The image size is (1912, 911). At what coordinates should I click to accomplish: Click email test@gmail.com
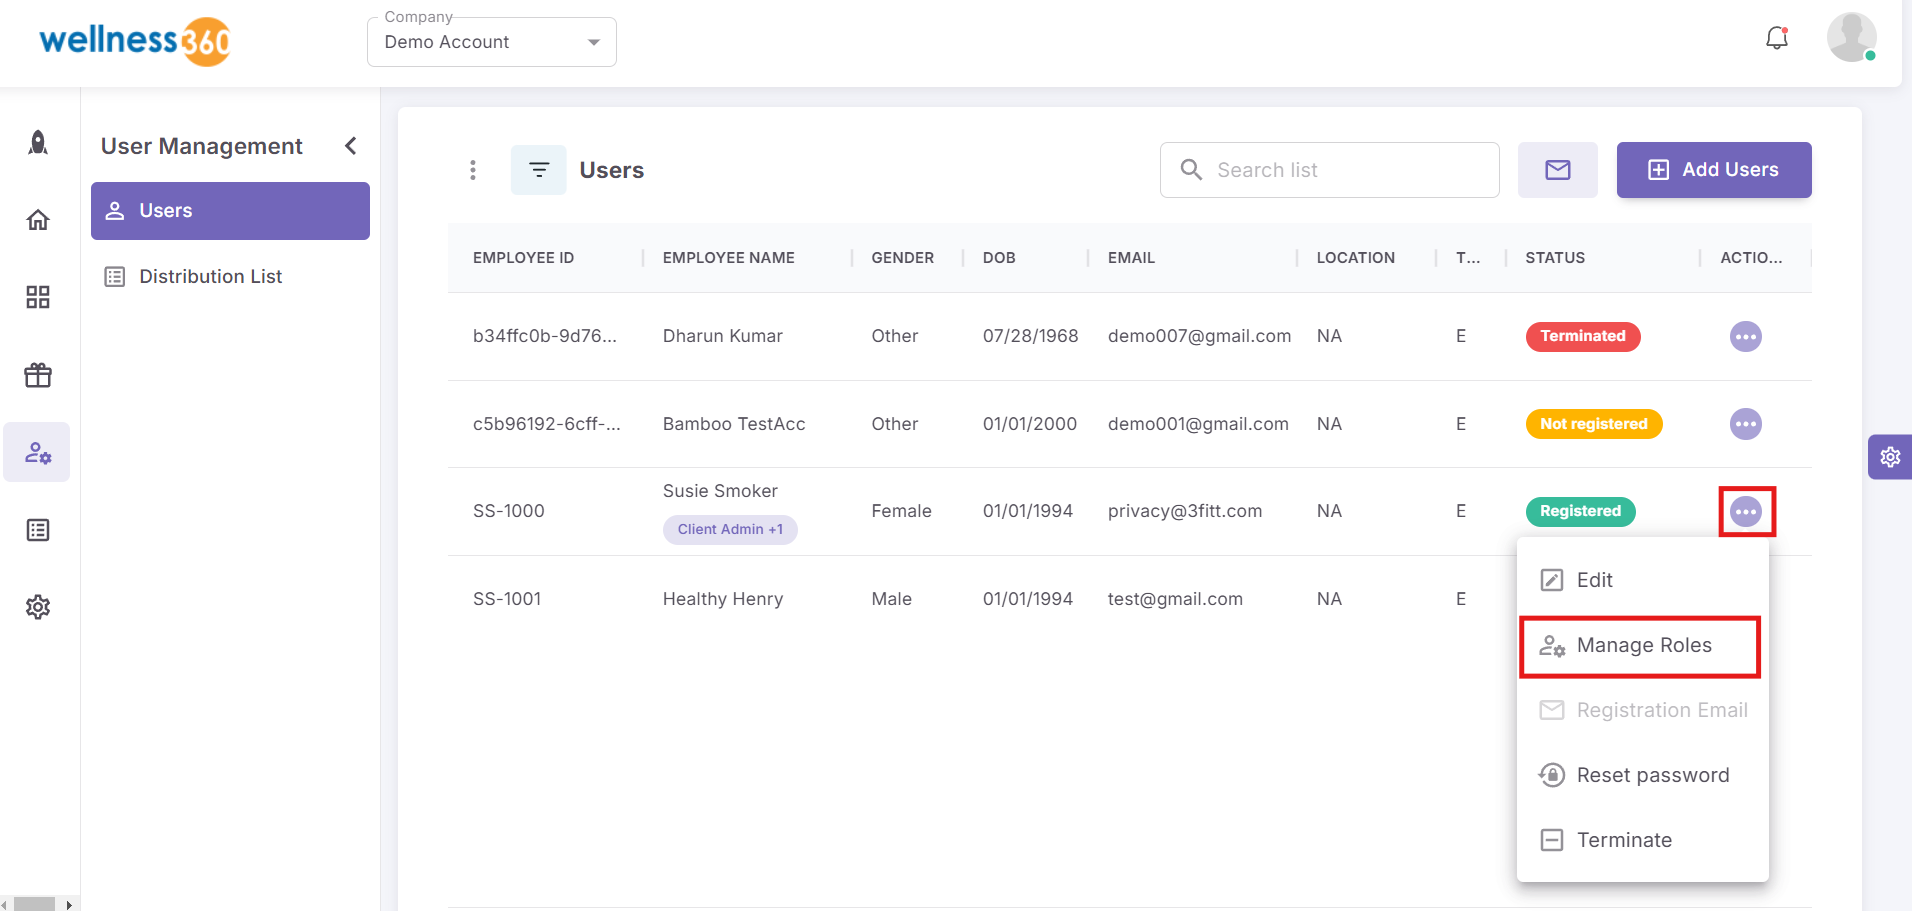1175,599
